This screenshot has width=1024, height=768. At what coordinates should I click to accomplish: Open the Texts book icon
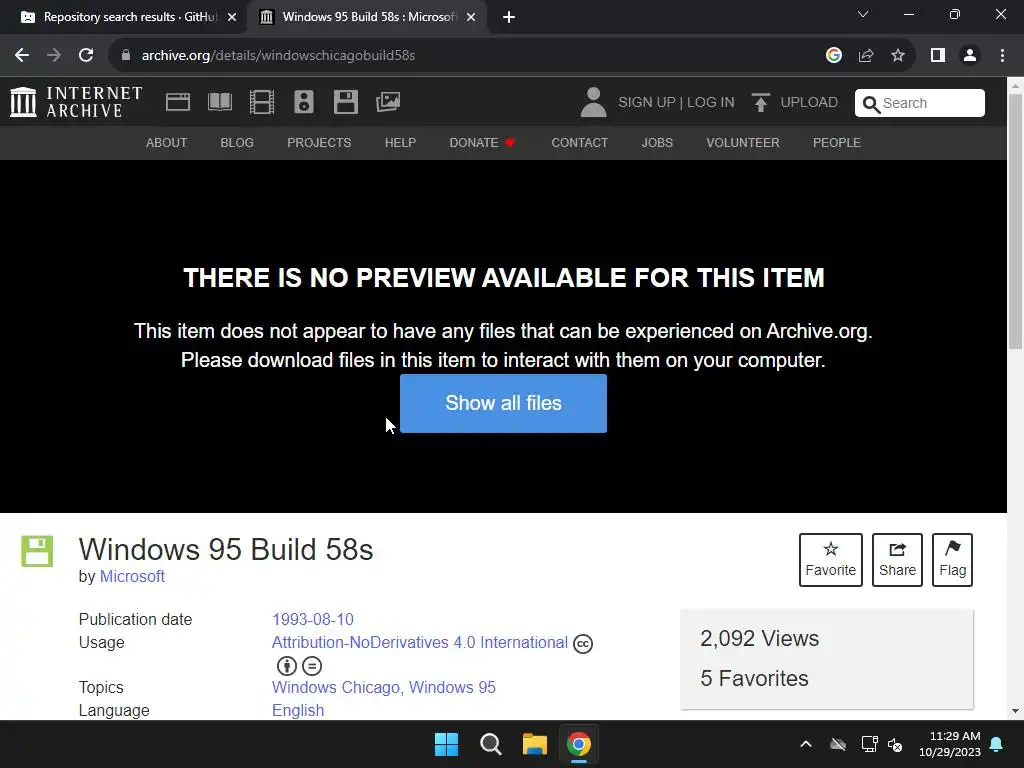pos(220,103)
